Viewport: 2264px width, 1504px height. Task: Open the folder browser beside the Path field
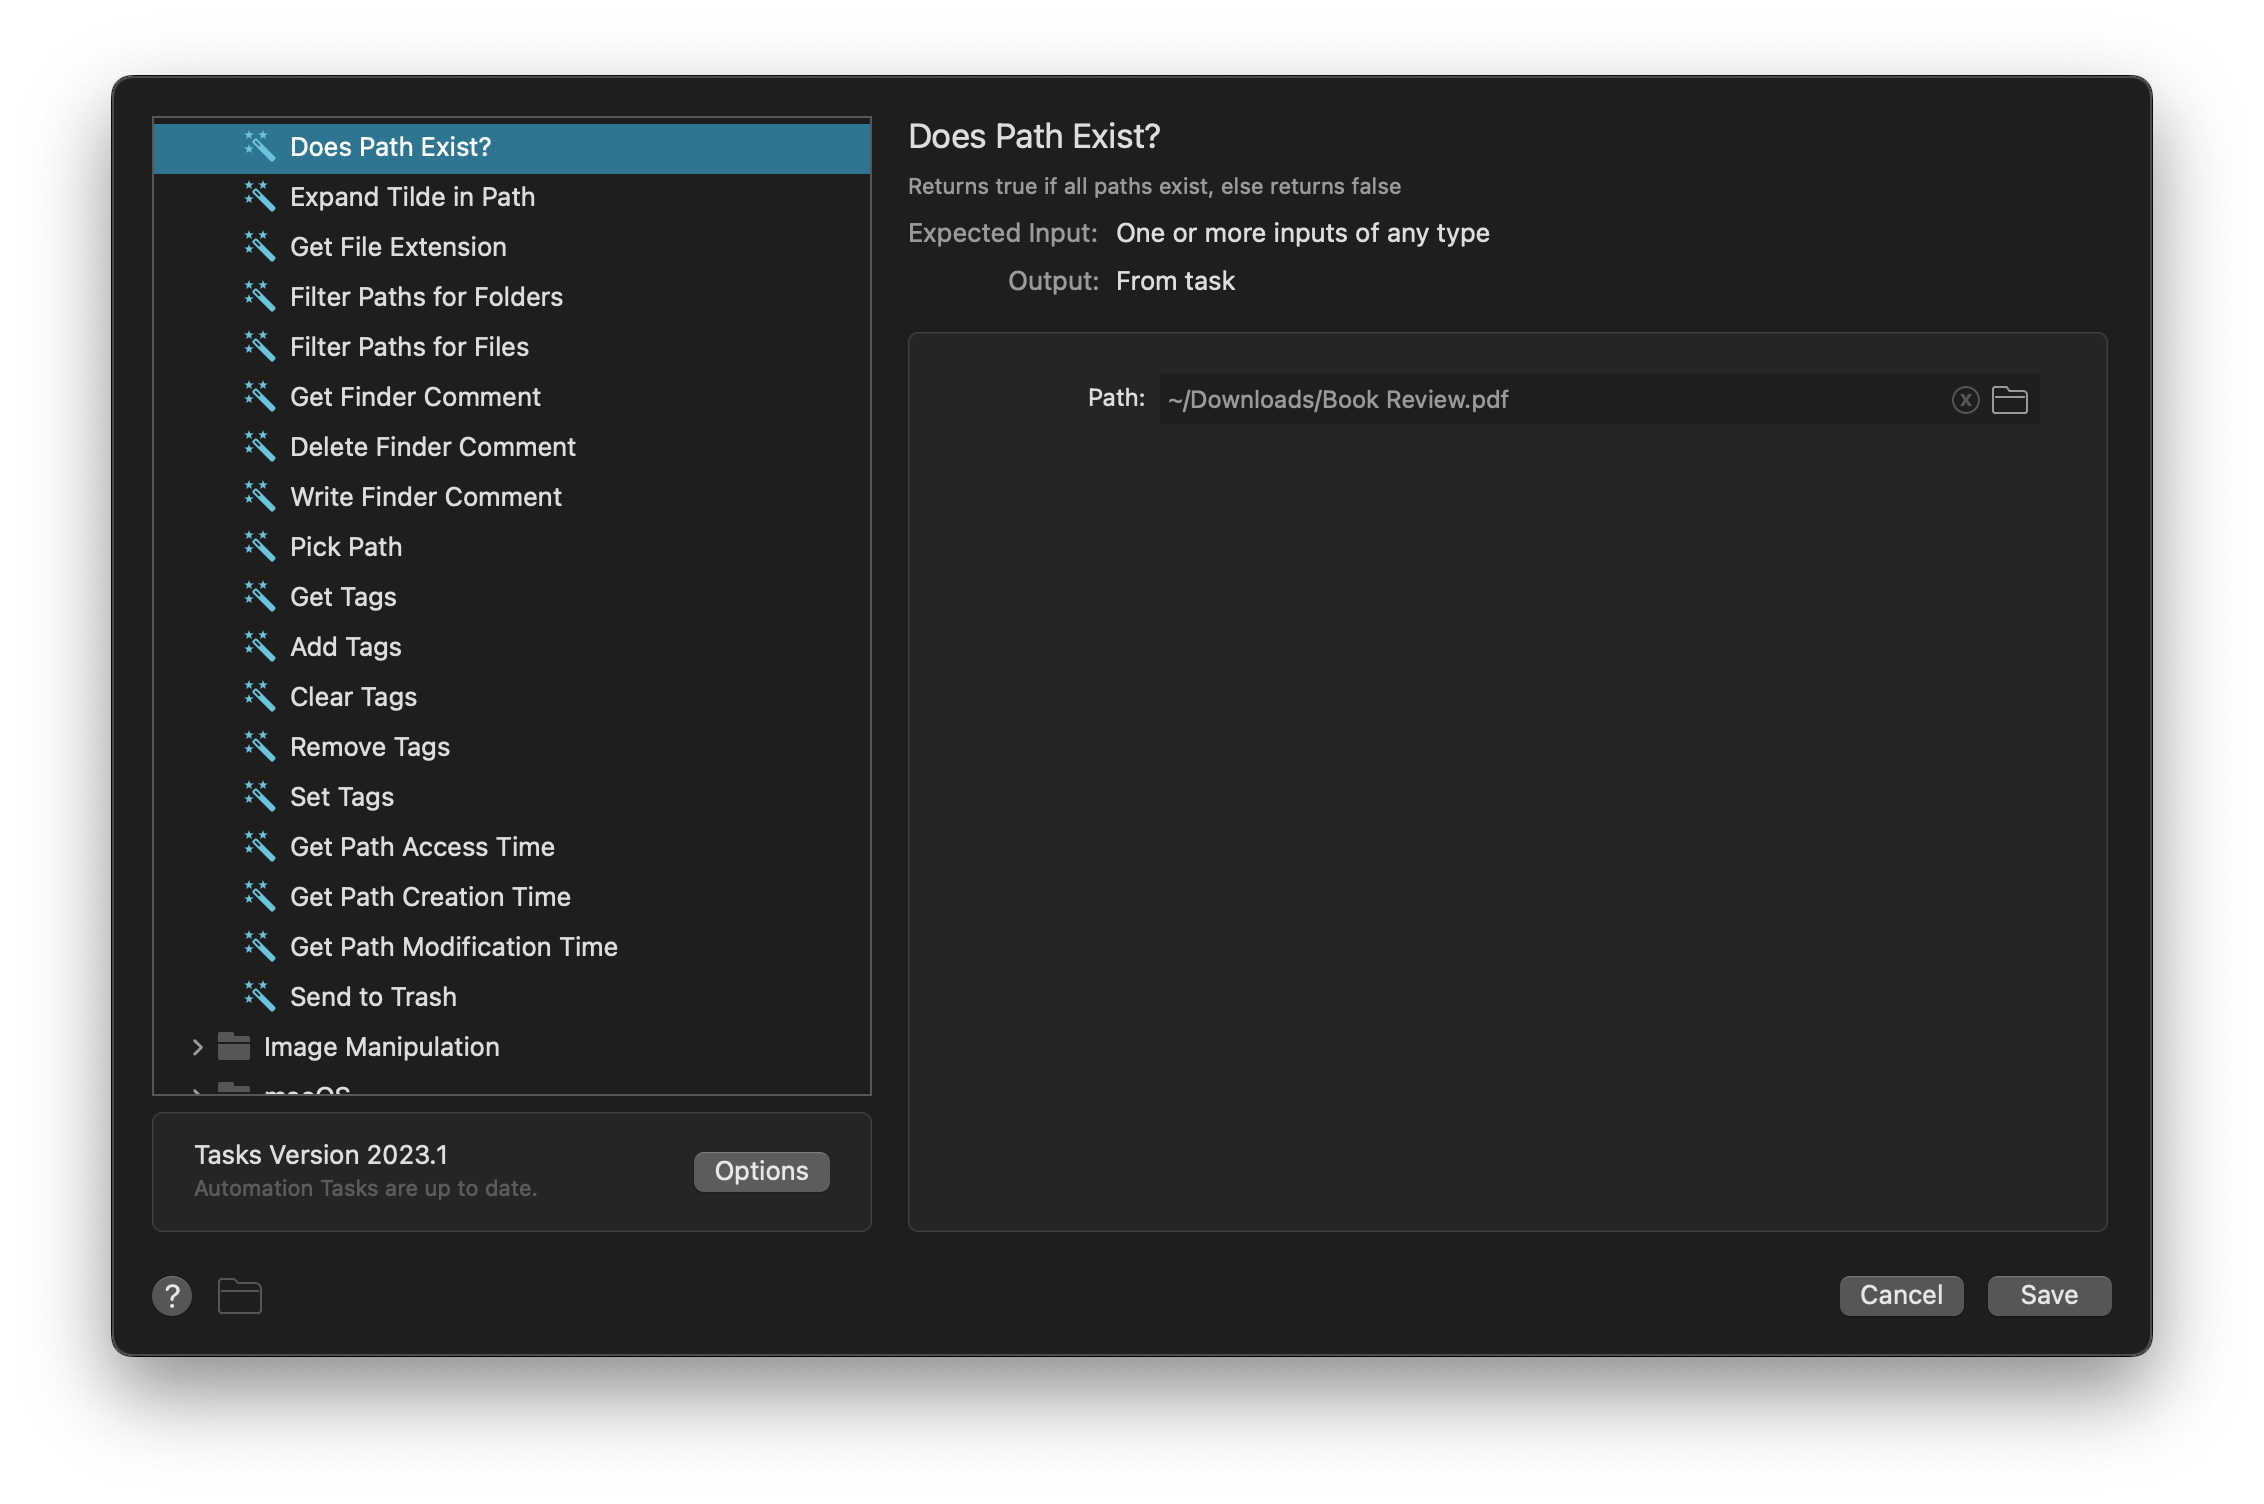click(x=2010, y=399)
